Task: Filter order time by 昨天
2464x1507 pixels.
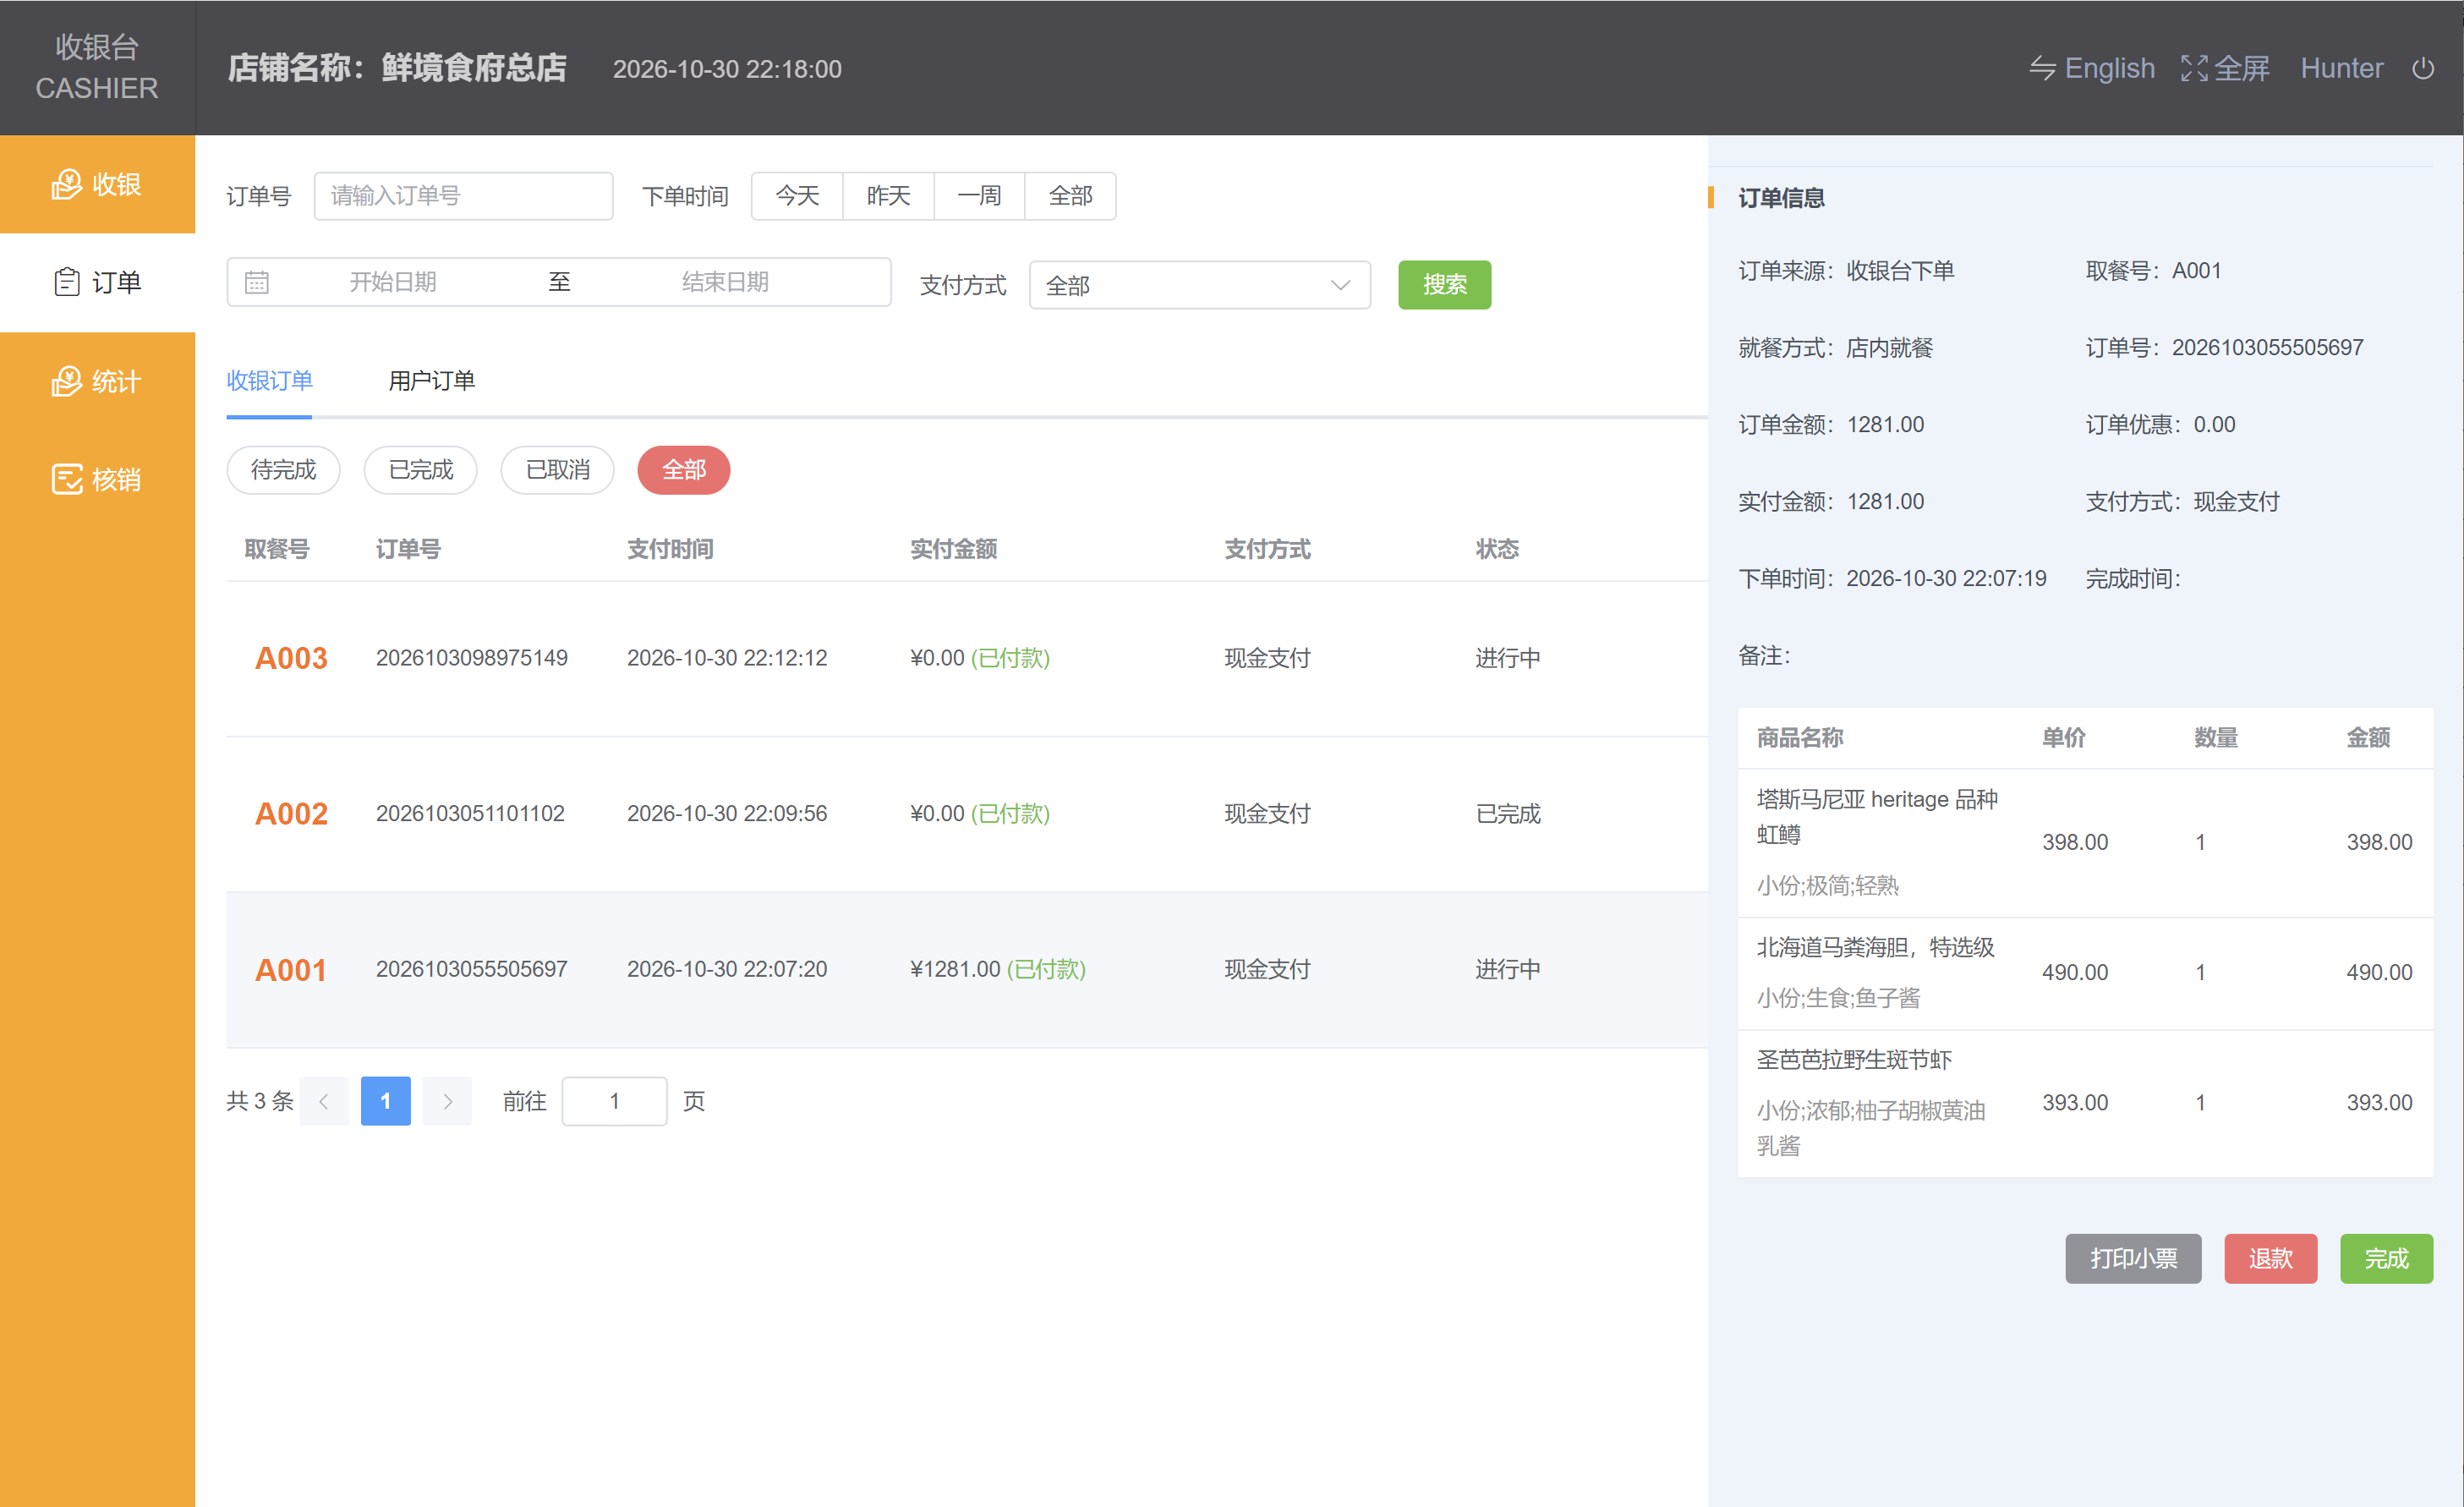Action: click(x=888, y=196)
